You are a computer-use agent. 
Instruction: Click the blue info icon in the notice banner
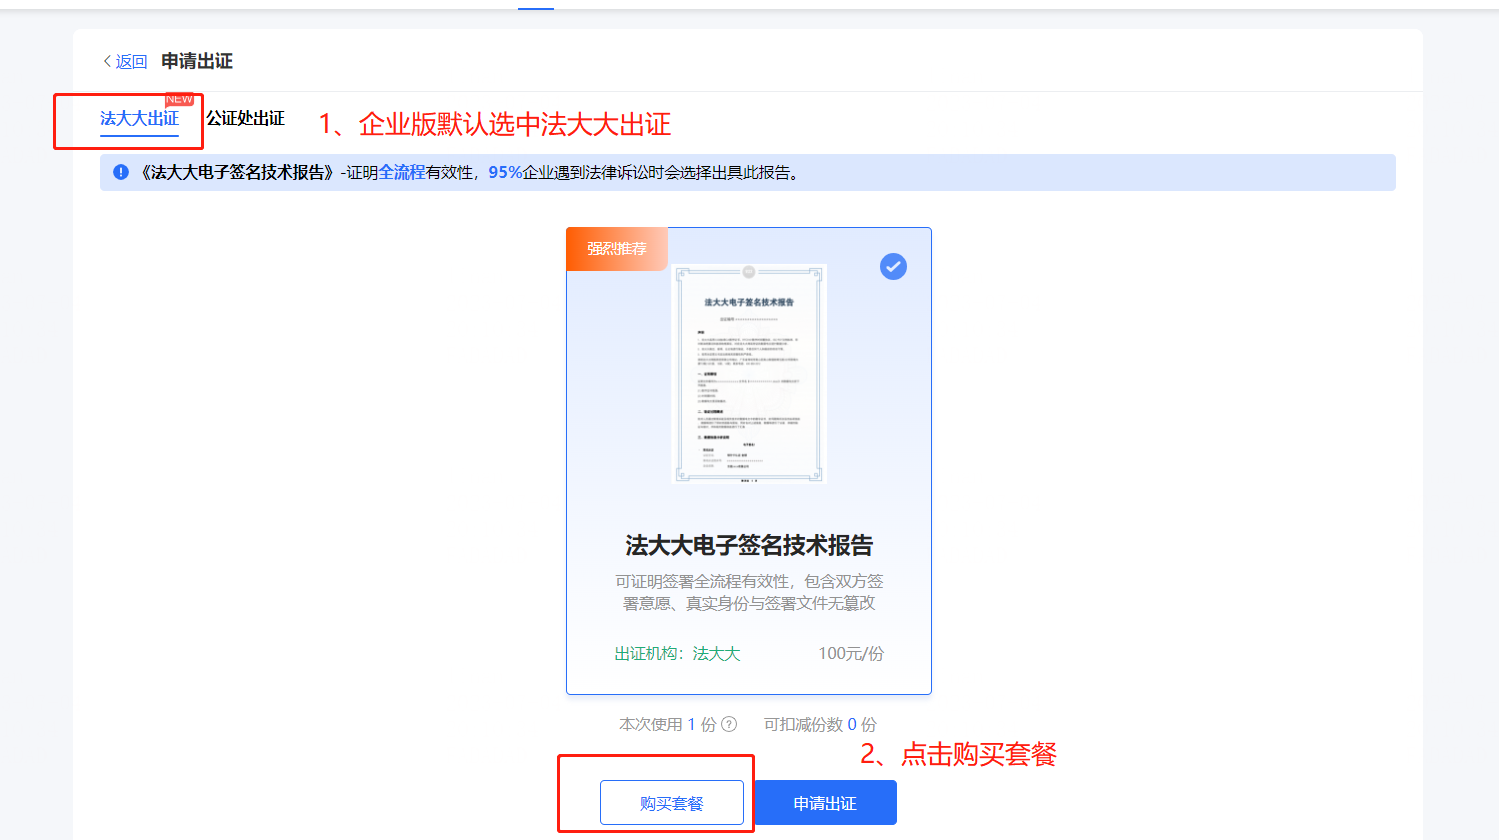[121, 172]
